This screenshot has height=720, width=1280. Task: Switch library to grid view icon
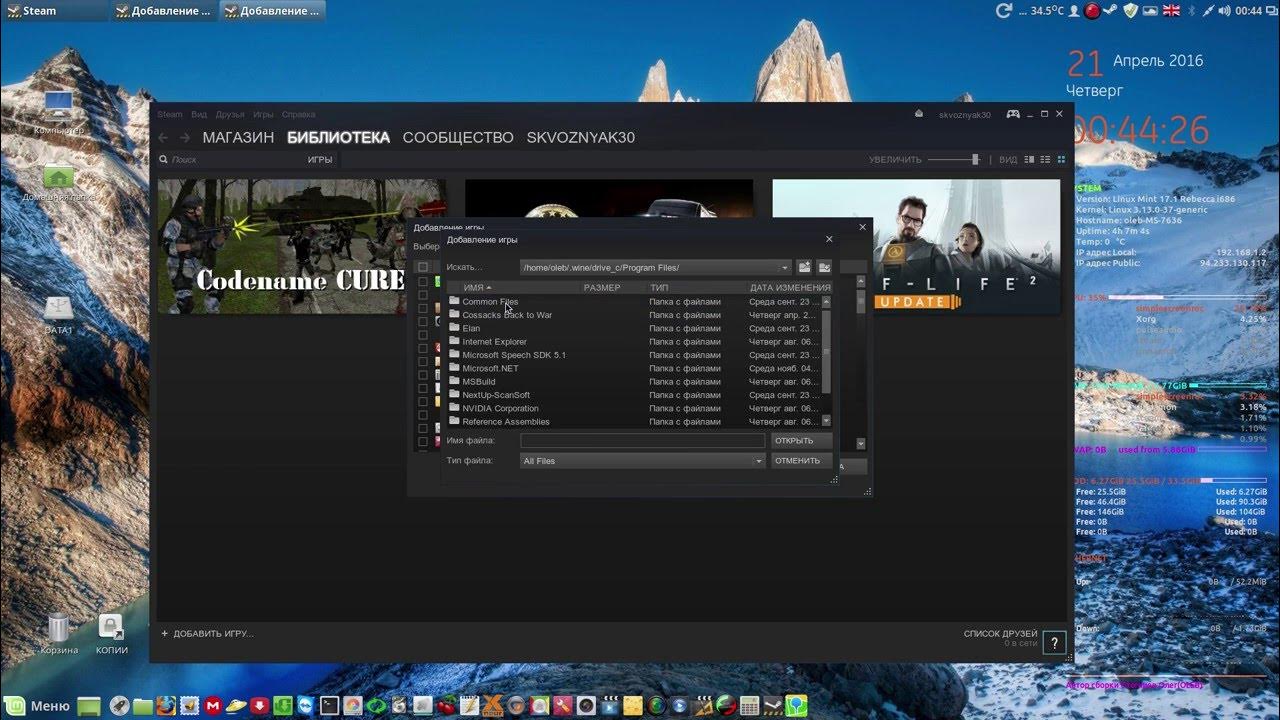tap(1061, 160)
